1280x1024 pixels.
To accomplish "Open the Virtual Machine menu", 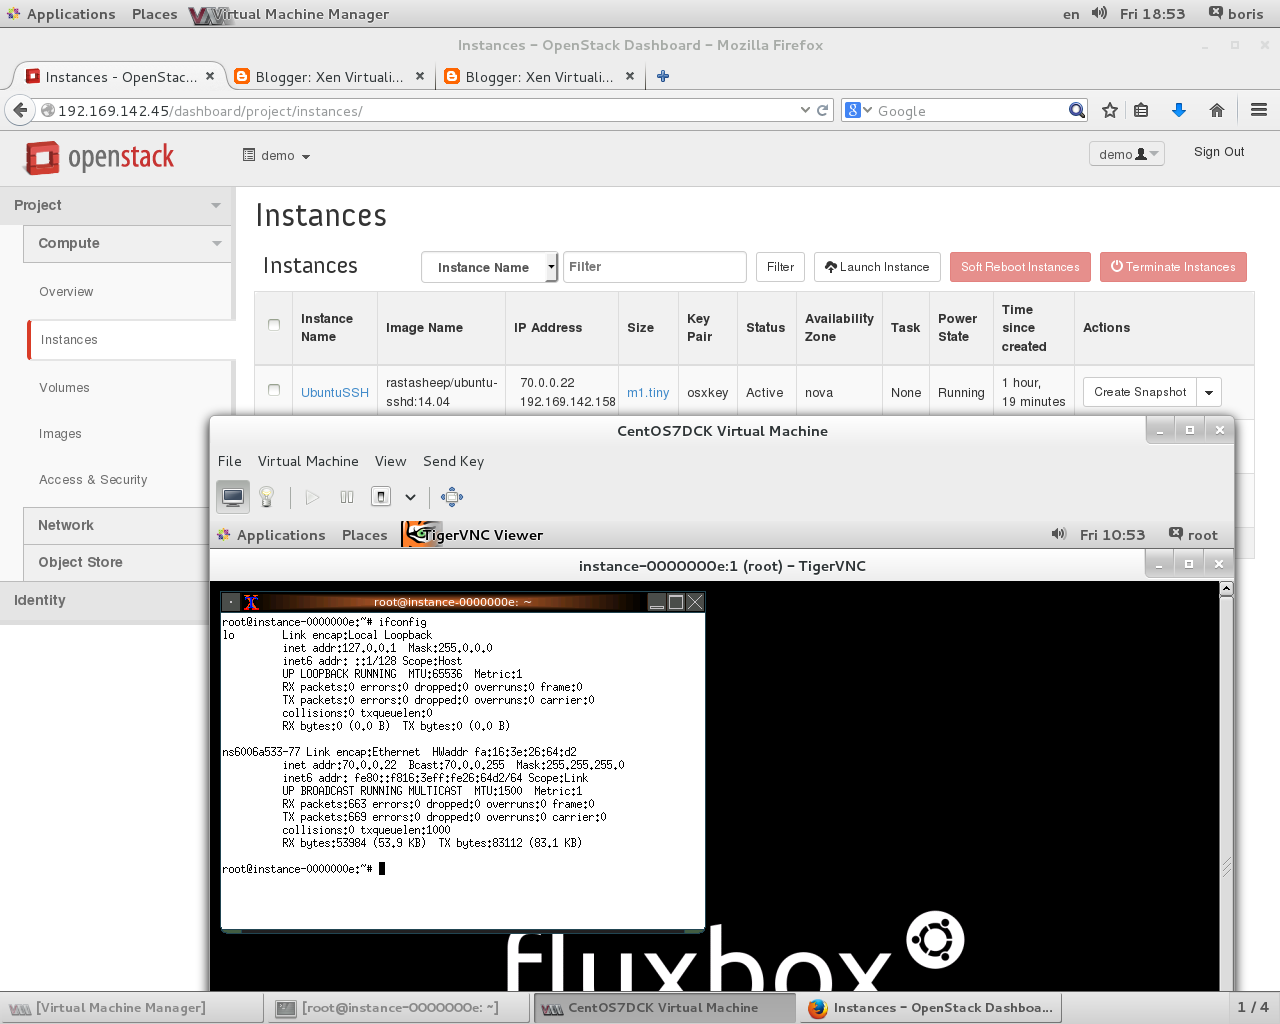I will click(308, 461).
